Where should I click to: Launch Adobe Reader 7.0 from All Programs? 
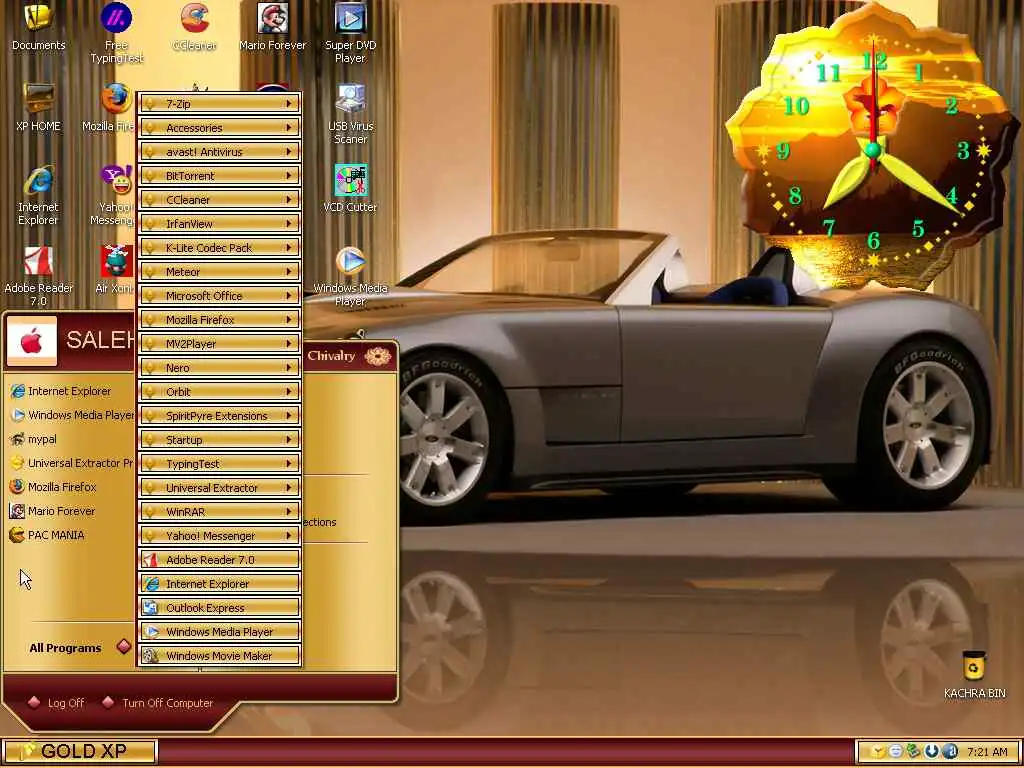coord(219,560)
